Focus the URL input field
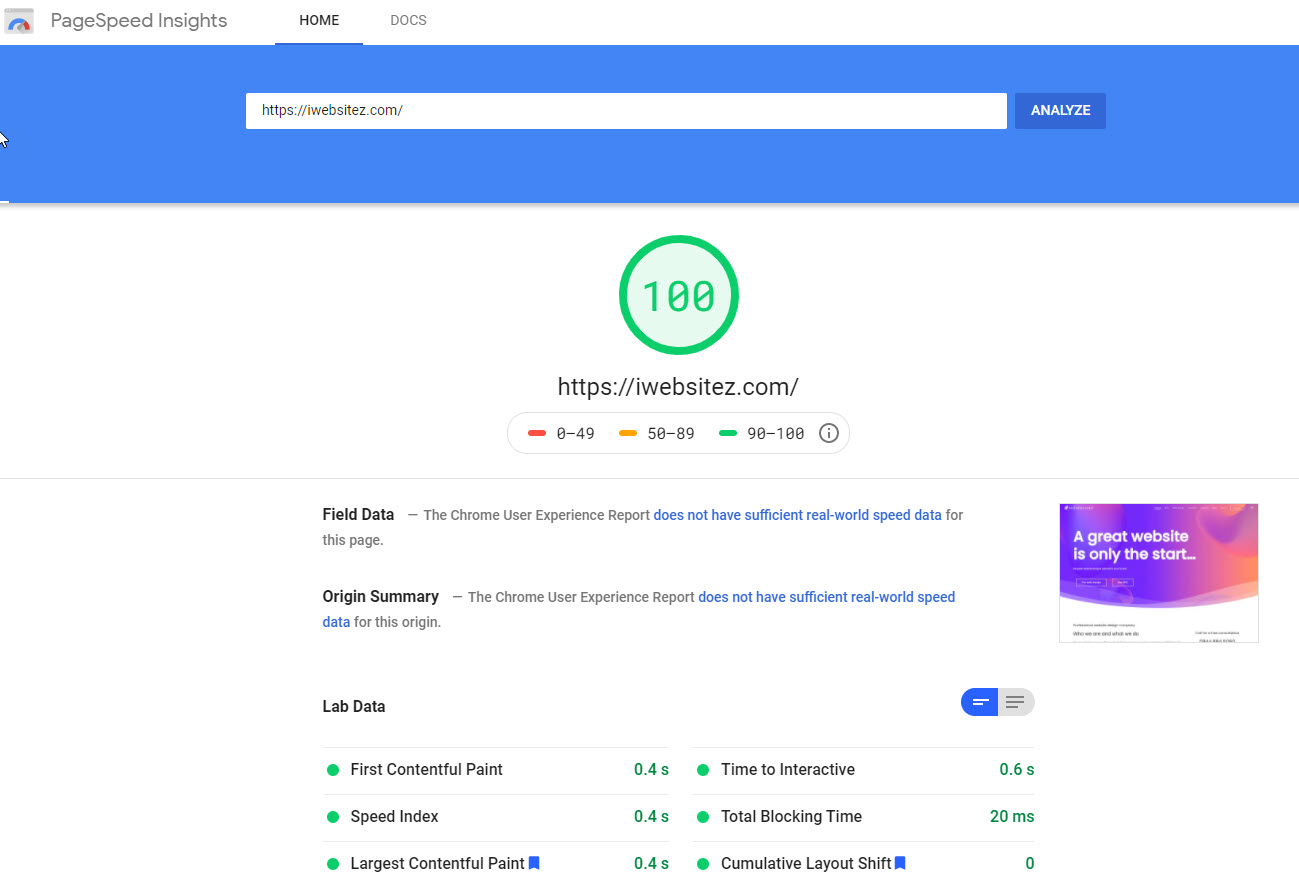Screen dimensions: 1299x886 coord(626,111)
